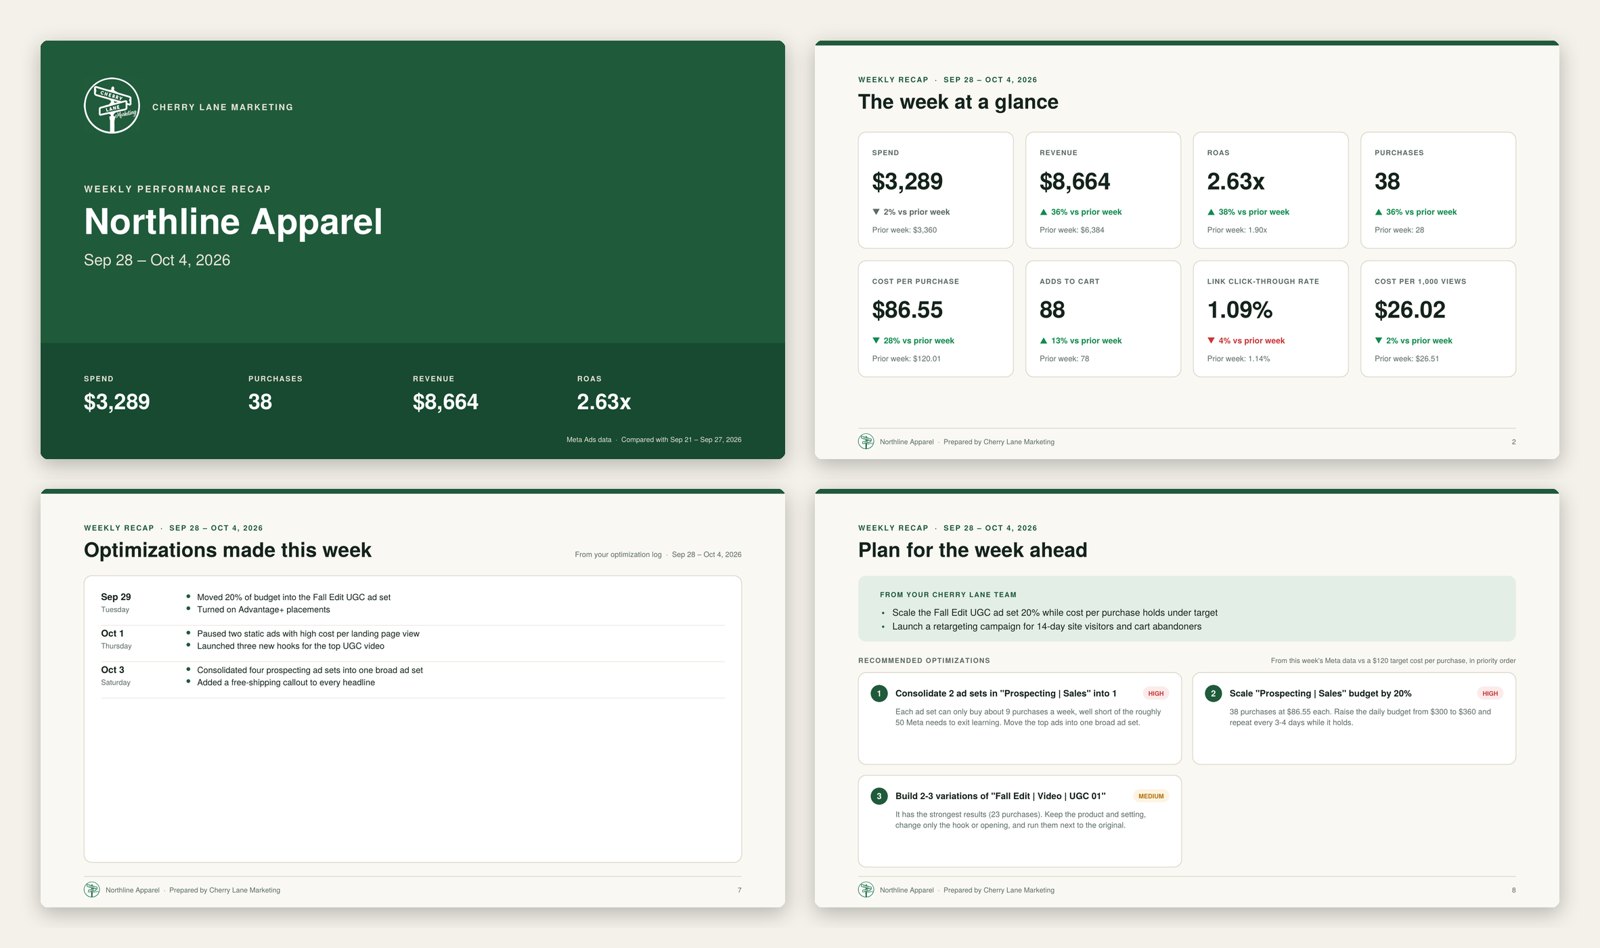
Task: Click "Compared with Sep 21 – Sep 27, 2026" note
Action: [681, 440]
